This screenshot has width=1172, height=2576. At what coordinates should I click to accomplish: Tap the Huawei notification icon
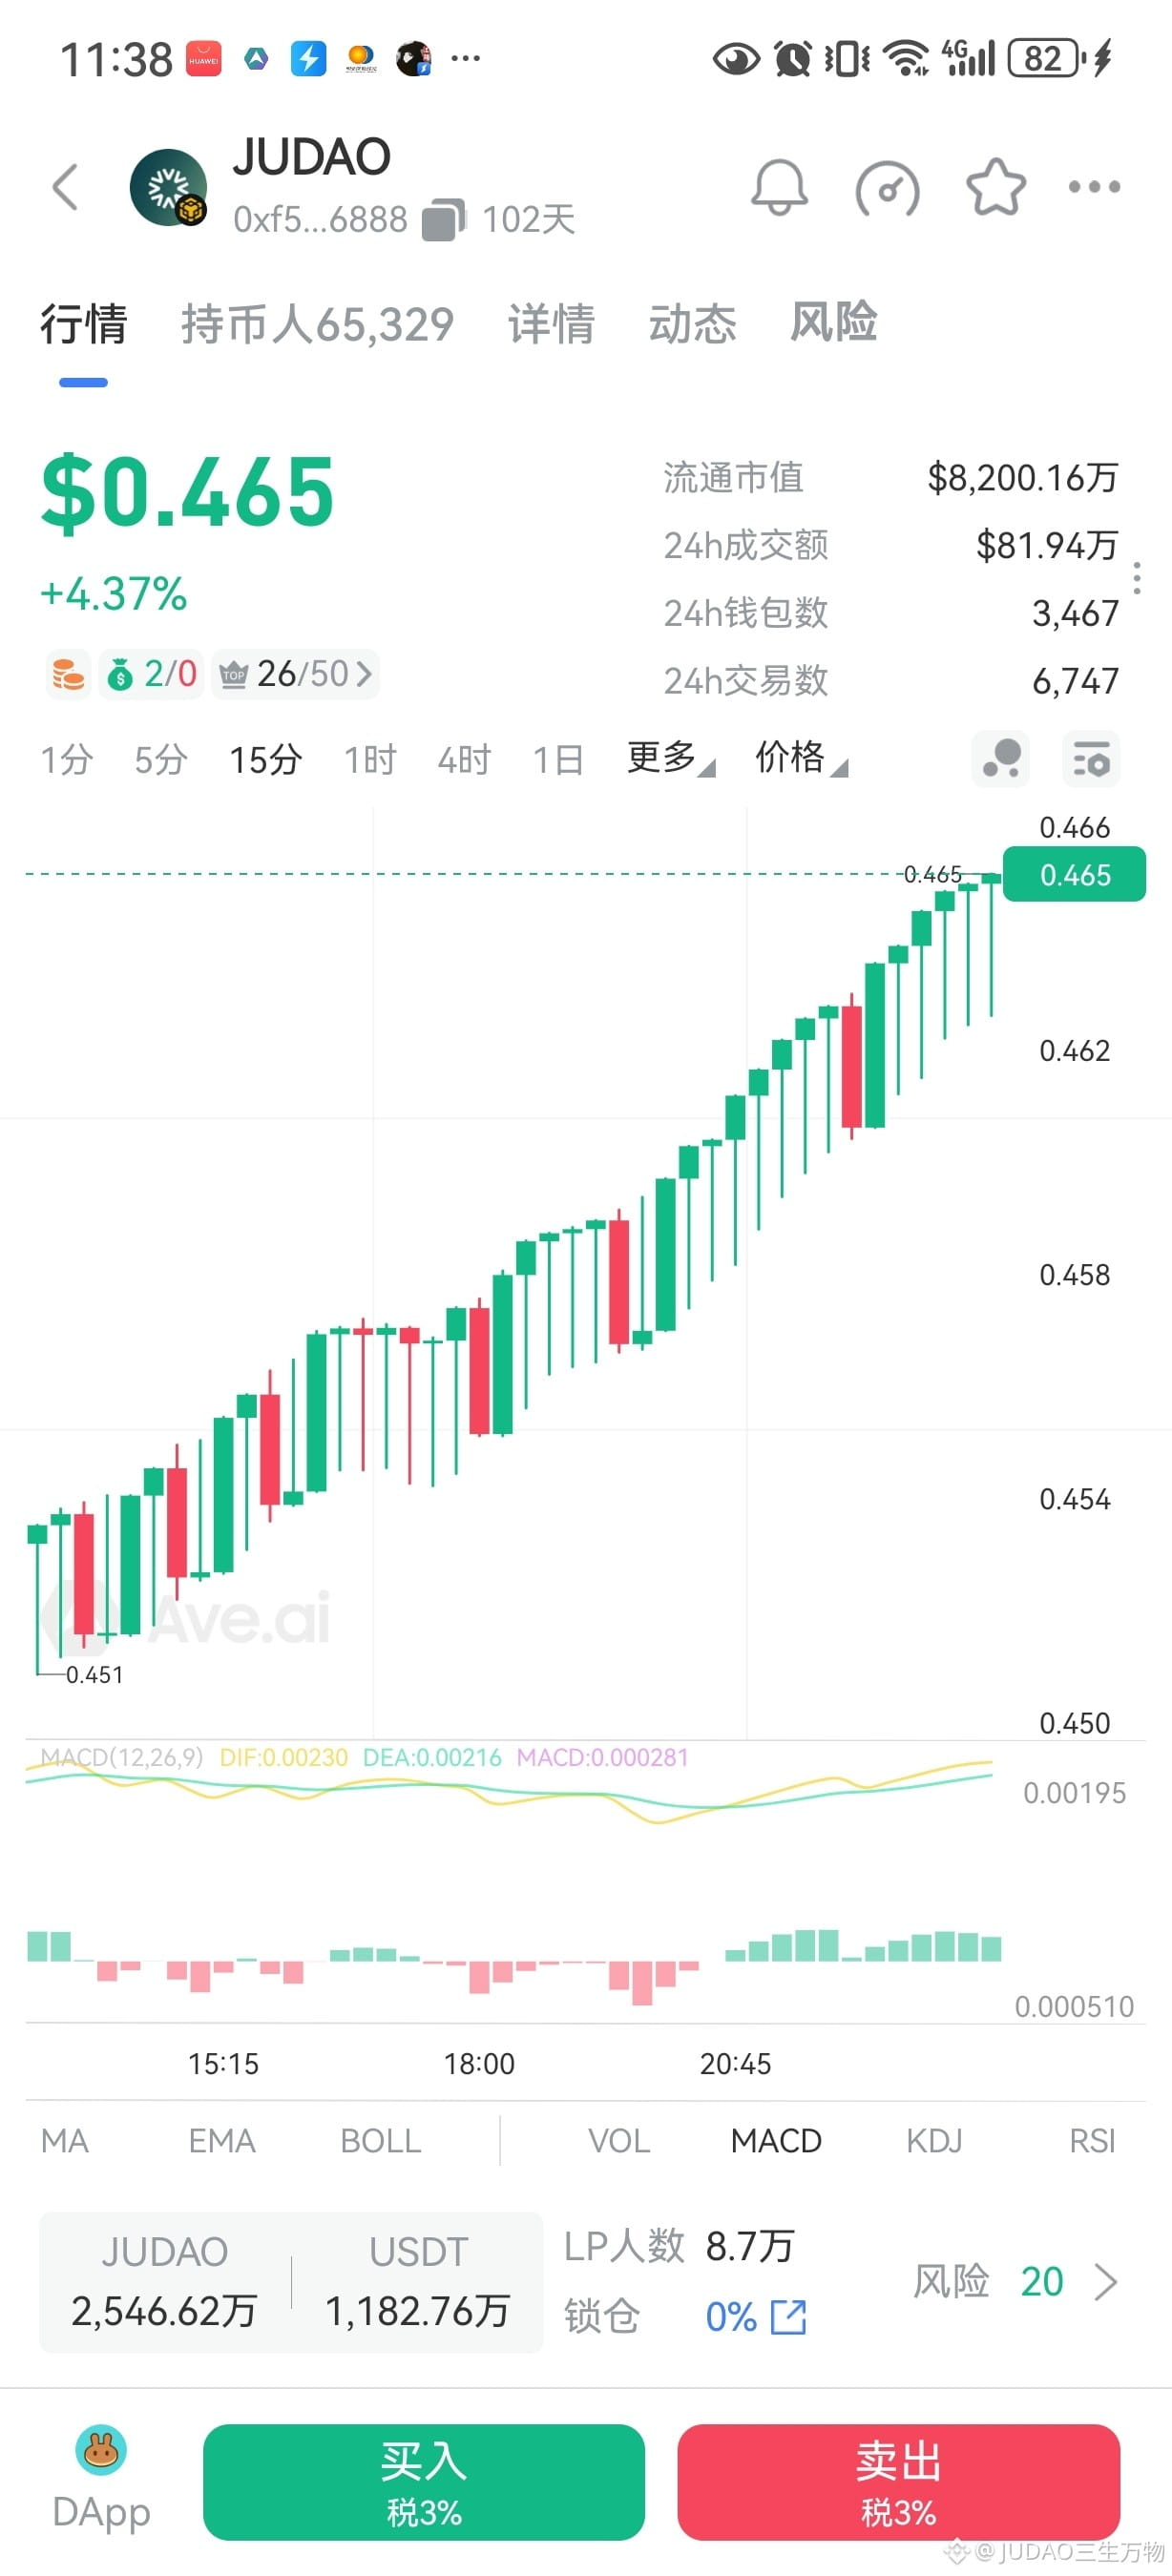pos(204,59)
